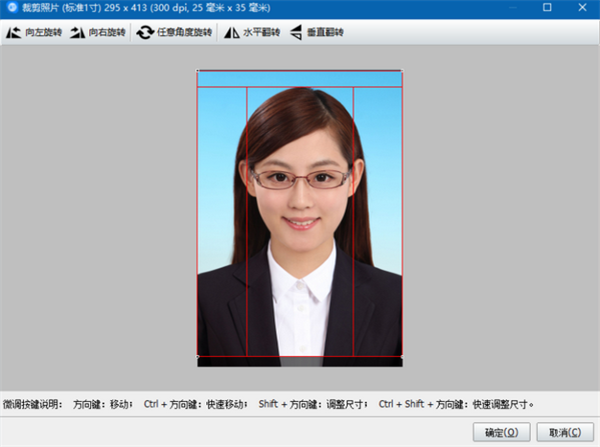600x447 pixels.
Task: Click the bottom-right corner of the crop frame
Action: (x=402, y=356)
